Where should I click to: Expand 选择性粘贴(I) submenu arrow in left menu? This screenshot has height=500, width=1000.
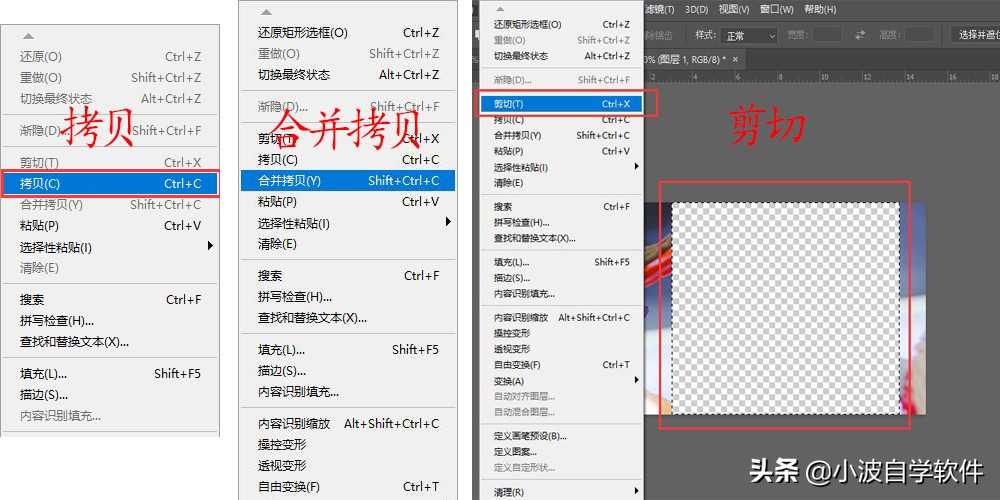pos(210,246)
